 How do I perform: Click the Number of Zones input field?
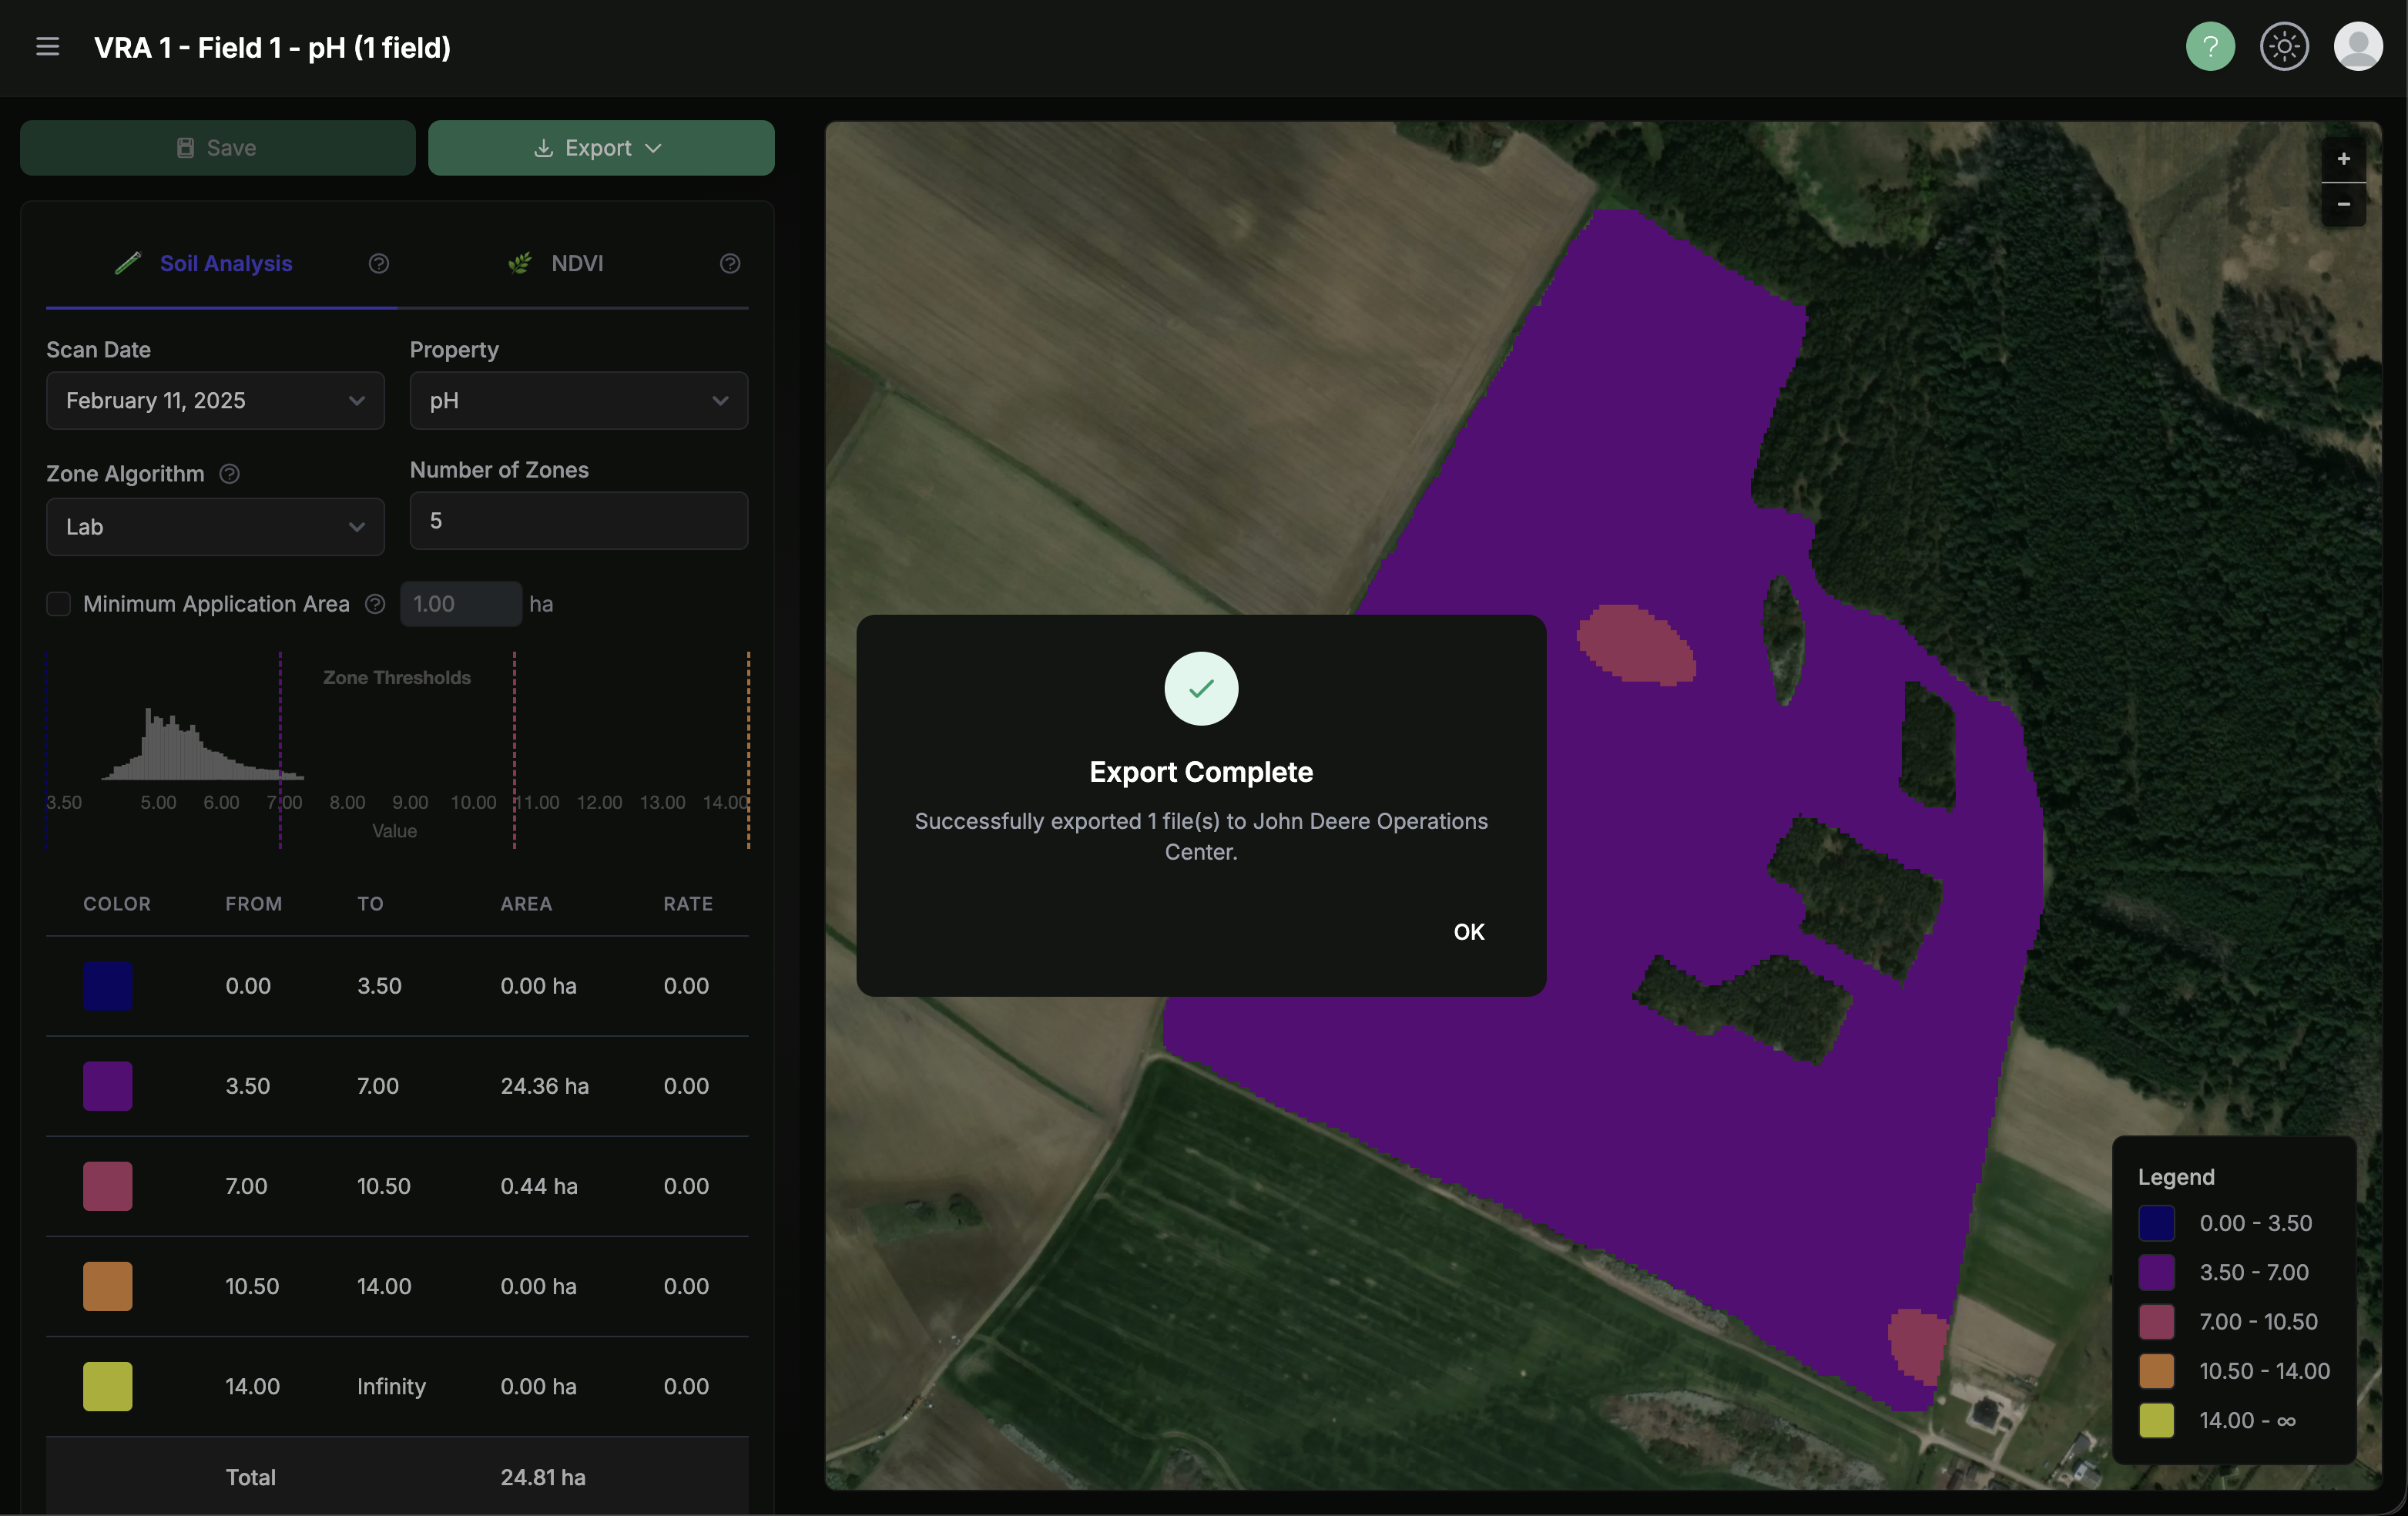coord(578,520)
